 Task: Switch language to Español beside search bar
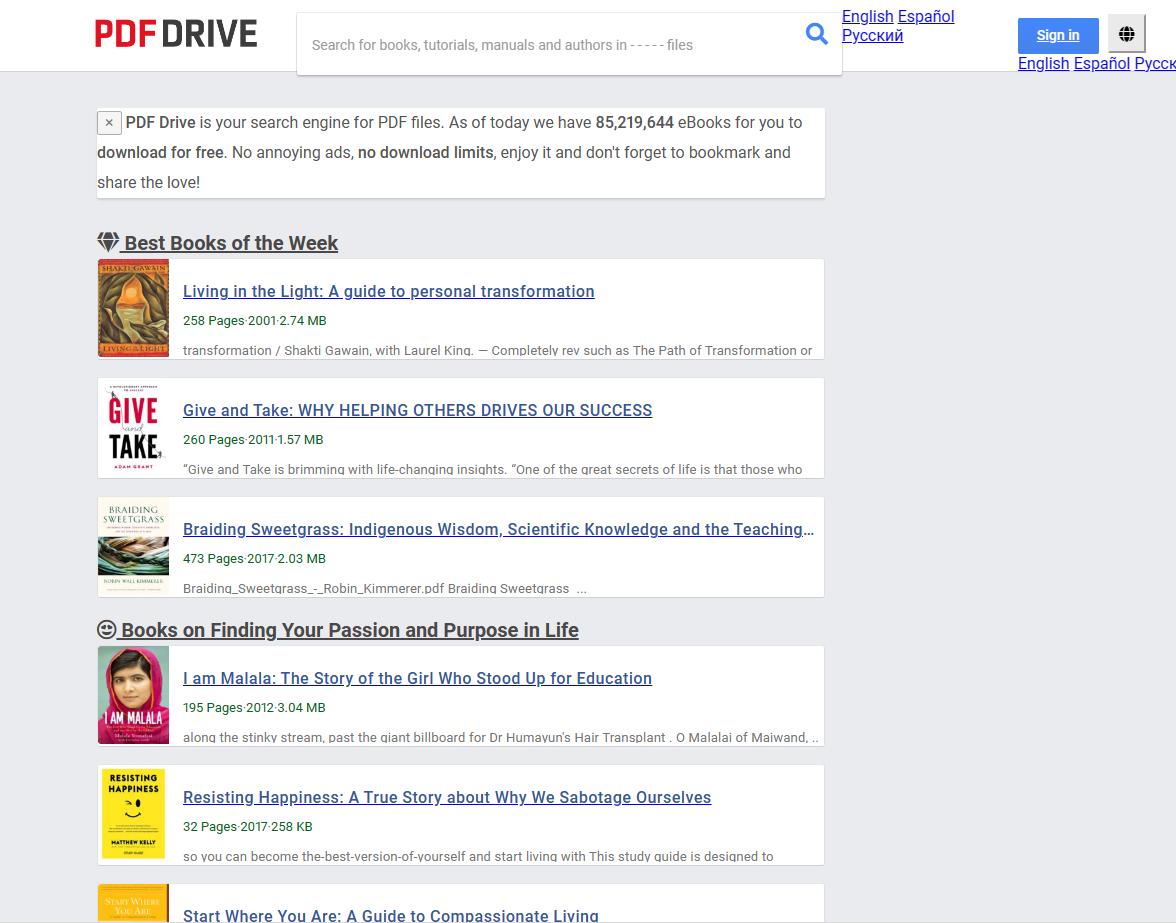click(x=926, y=16)
